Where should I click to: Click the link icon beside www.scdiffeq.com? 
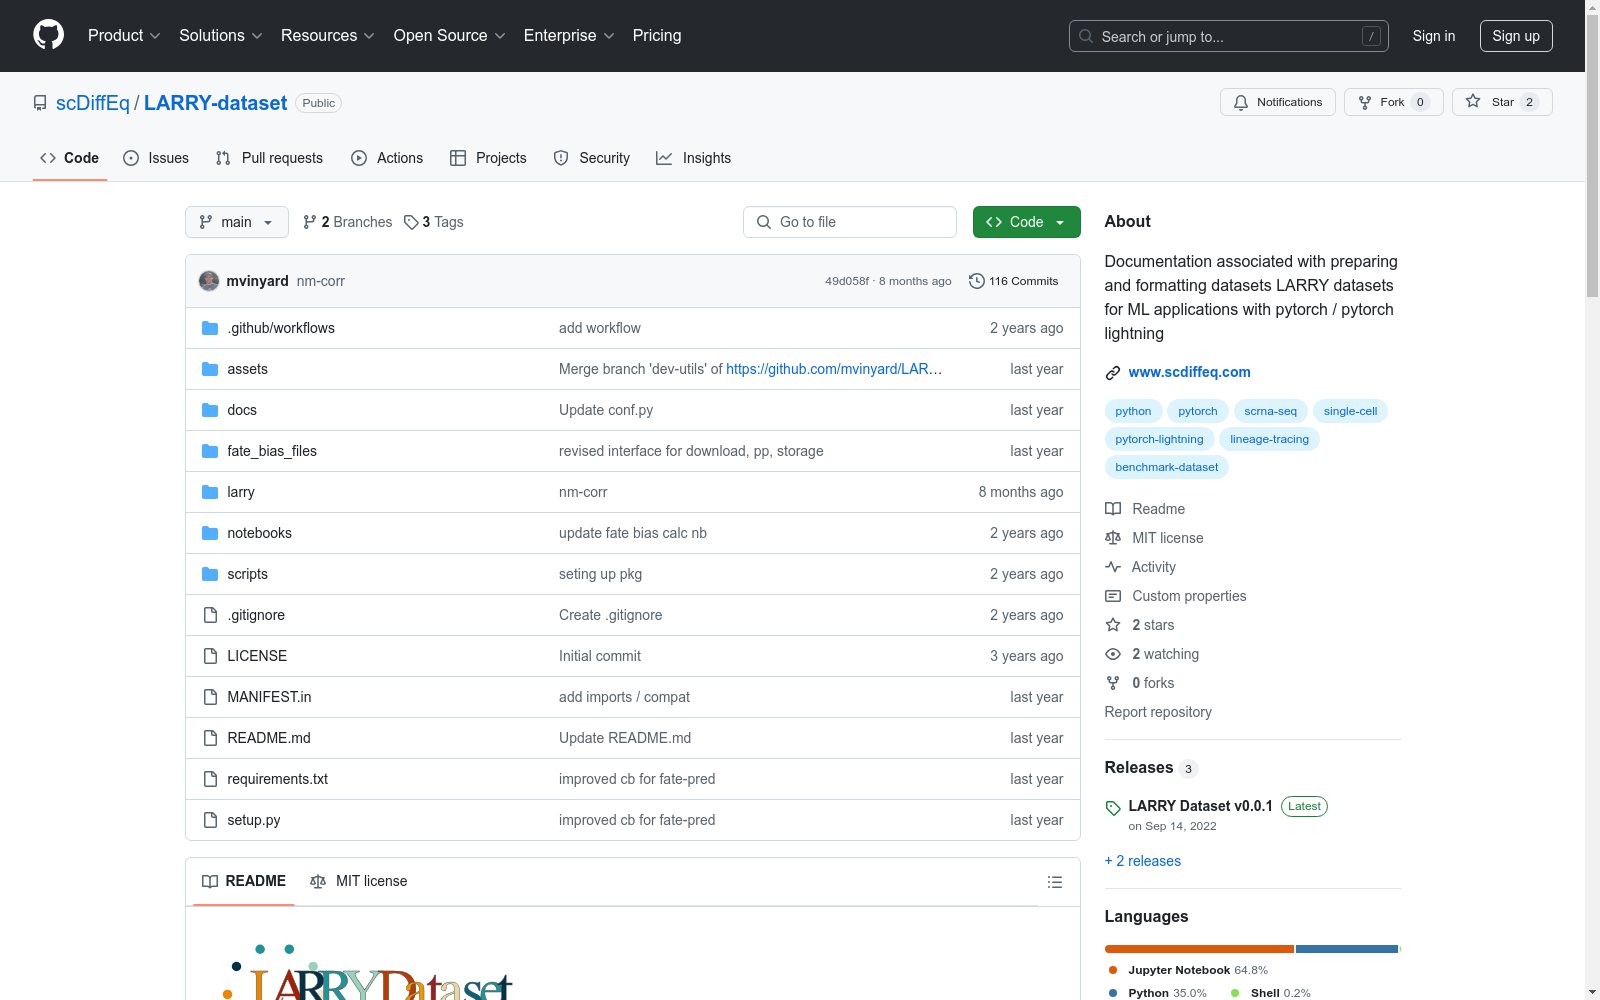click(1113, 373)
